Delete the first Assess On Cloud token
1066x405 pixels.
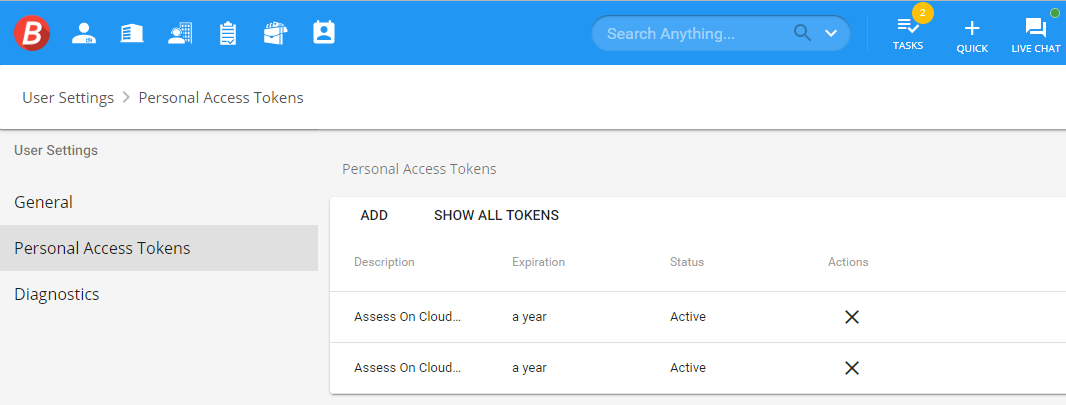pyautogui.click(x=852, y=317)
